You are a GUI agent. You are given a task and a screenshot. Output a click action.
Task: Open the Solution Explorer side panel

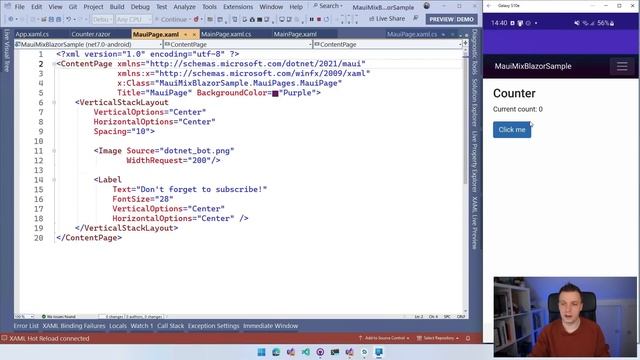(x=474, y=102)
